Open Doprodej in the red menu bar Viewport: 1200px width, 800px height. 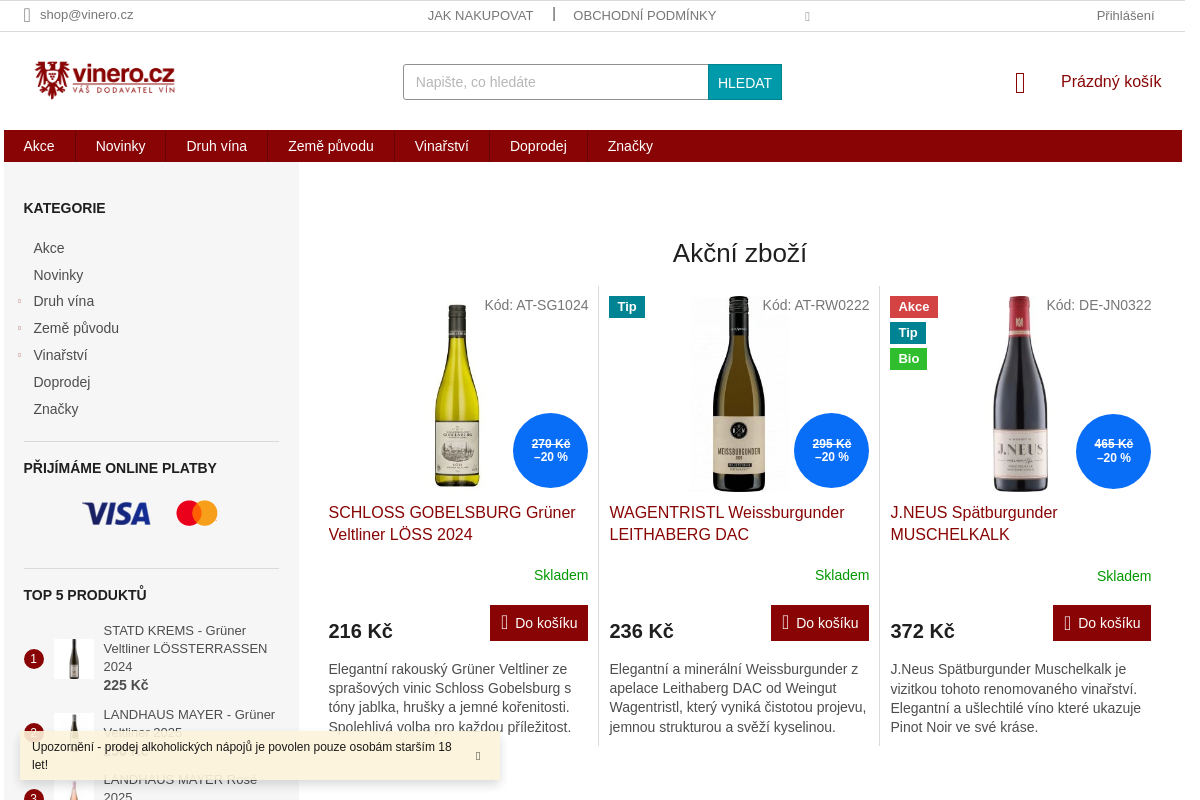click(538, 146)
